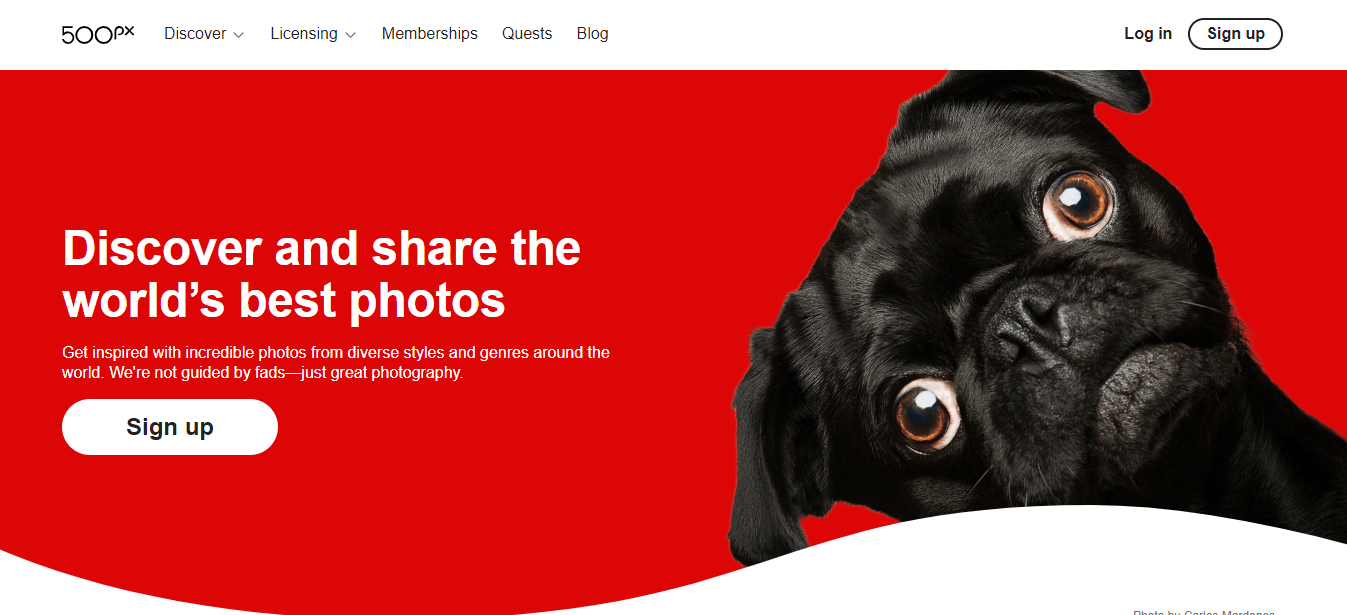Open the Discover menu label
Image resolution: width=1347 pixels, height=615 pixels.
tap(195, 33)
